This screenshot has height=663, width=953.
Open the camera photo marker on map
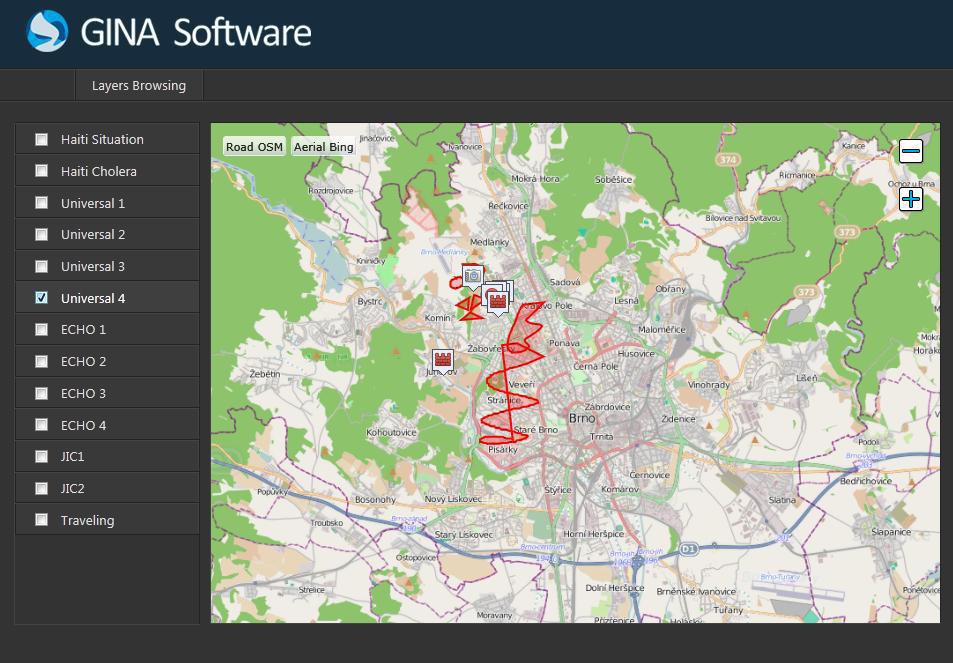472,277
